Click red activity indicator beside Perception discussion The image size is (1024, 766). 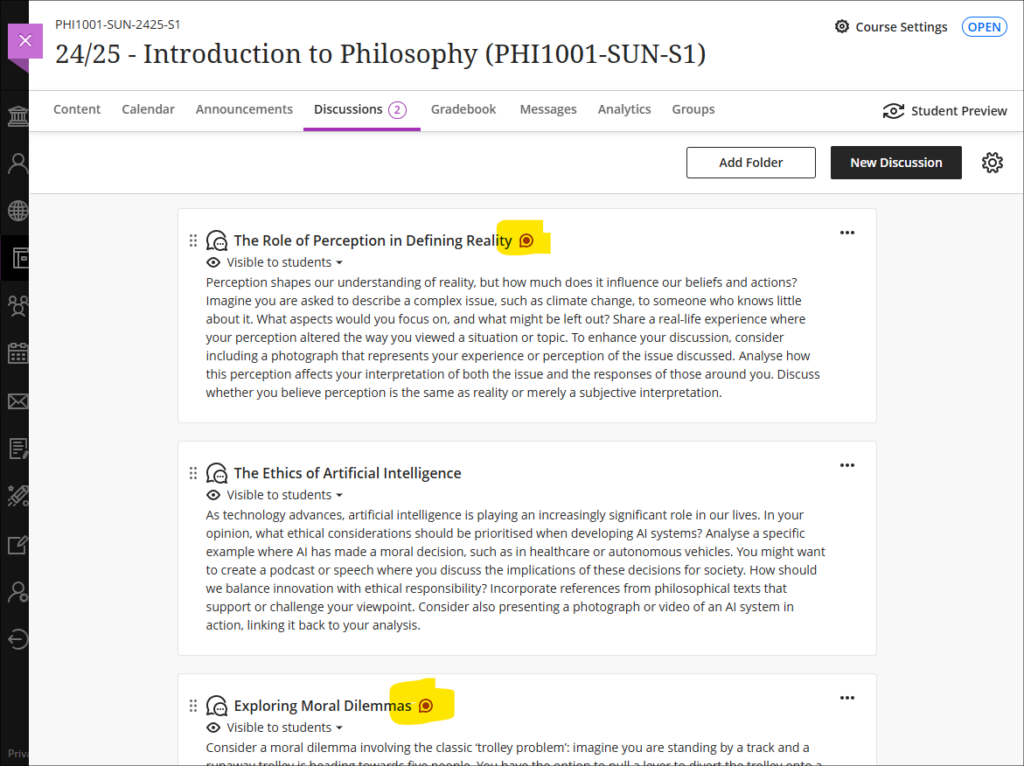(x=526, y=241)
